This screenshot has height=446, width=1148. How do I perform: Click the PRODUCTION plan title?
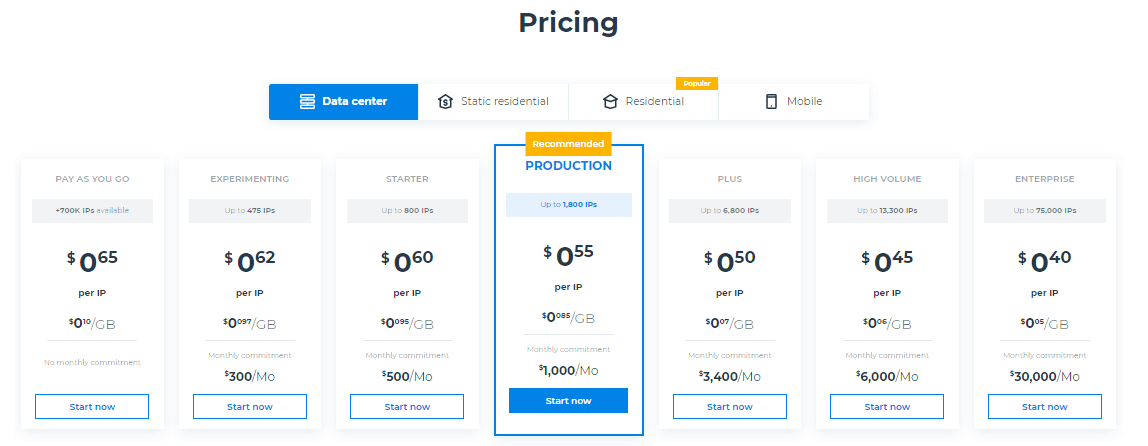[x=568, y=166]
